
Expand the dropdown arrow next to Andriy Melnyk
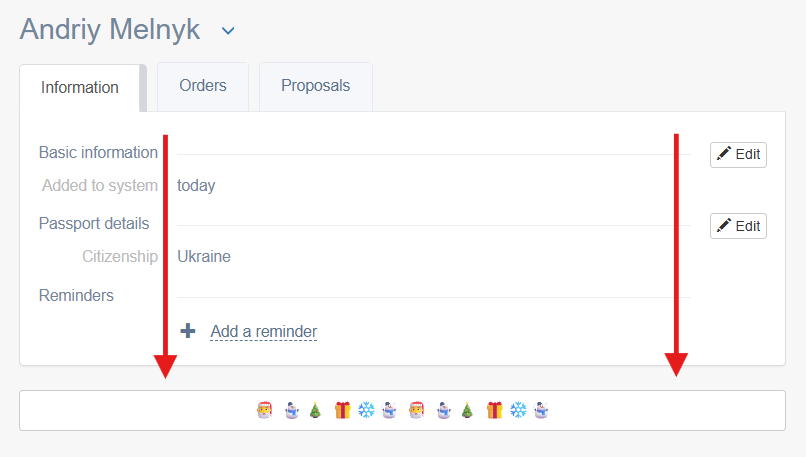click(228, 31)
